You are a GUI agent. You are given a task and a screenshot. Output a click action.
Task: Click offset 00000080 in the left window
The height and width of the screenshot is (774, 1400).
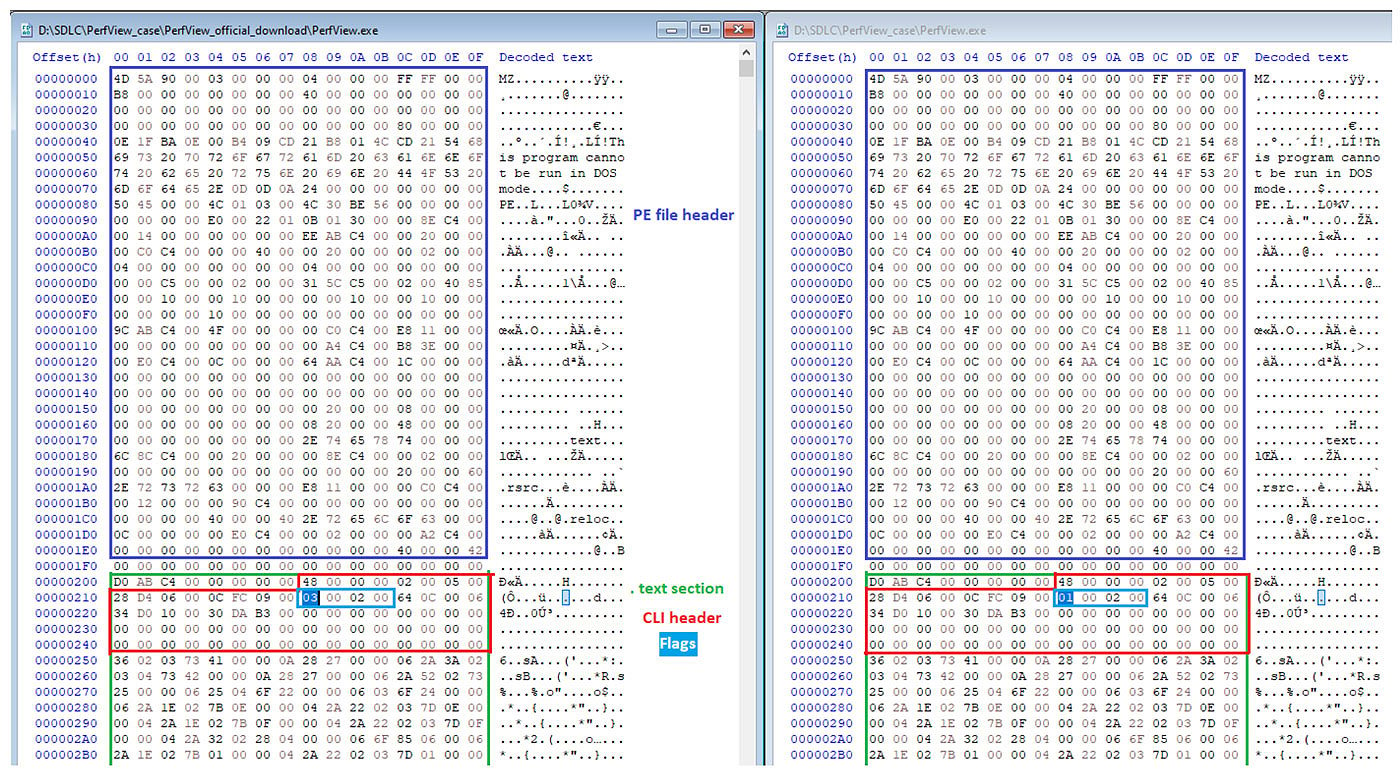pos(66,206)
